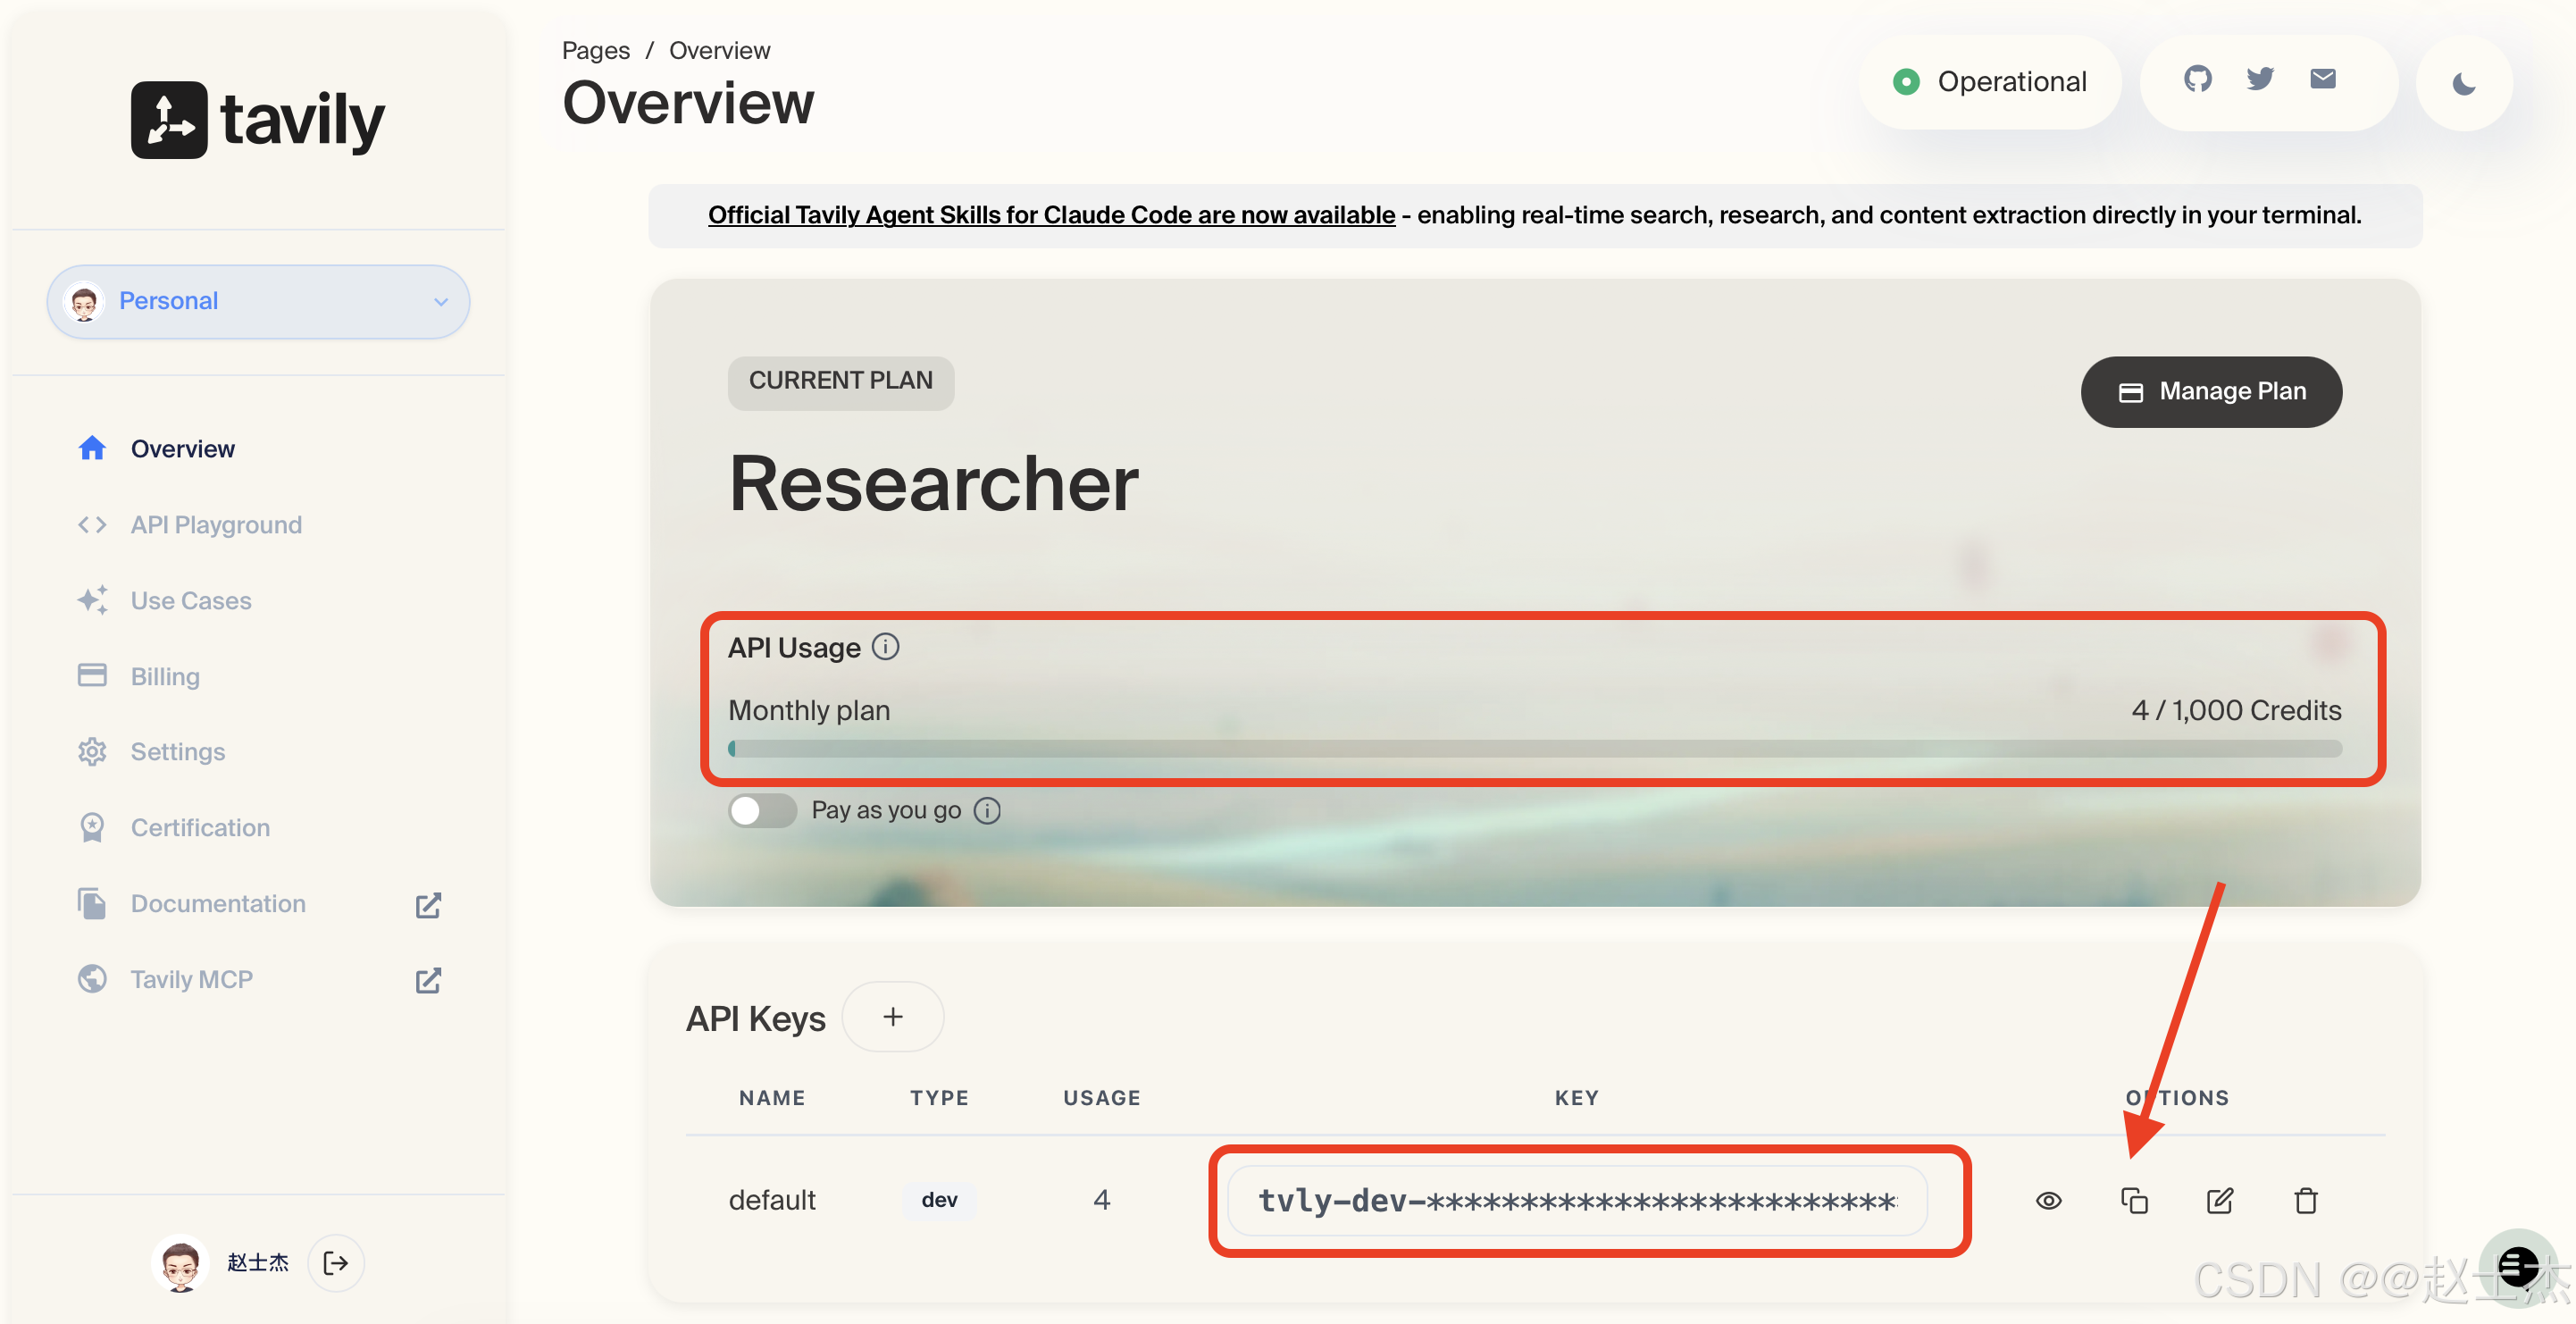The height and width of the screenshot is (1324, 2576).
Task: Click the TYPE column header
Action: point(939,1098)
